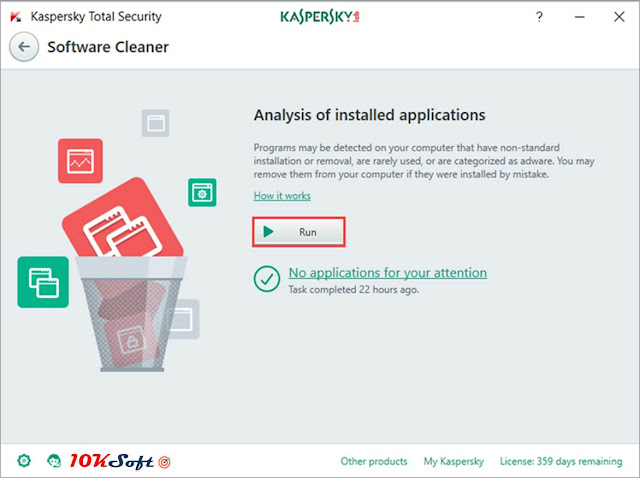Open Support via the headset face icon

(x=54, y=461)
